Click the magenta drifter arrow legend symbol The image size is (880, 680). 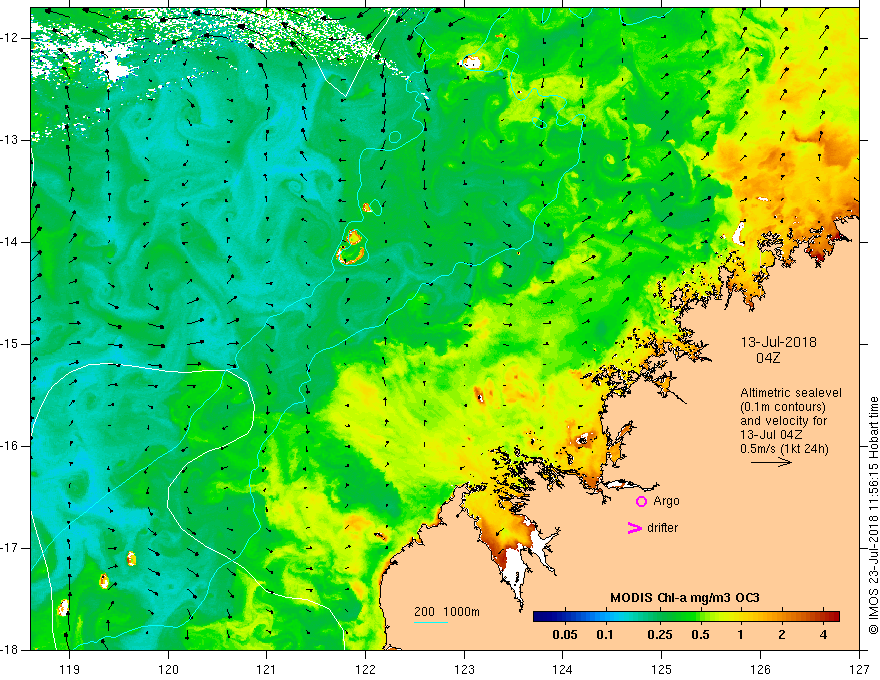635,528
